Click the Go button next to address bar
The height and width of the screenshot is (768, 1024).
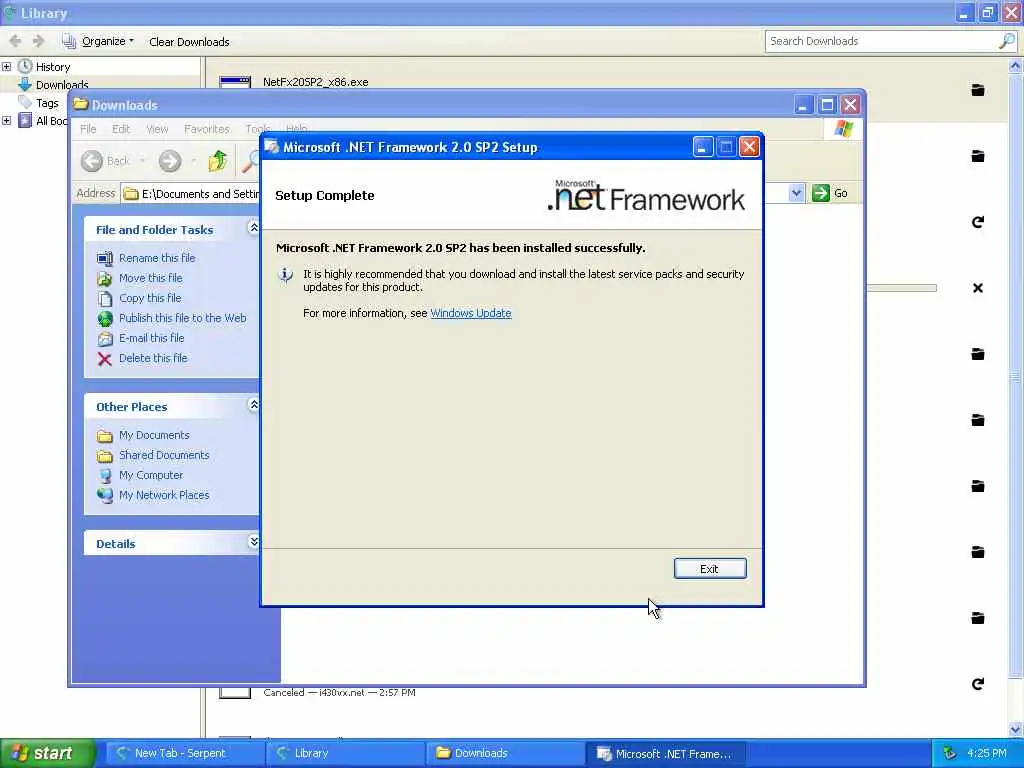(x=830, y=193)
